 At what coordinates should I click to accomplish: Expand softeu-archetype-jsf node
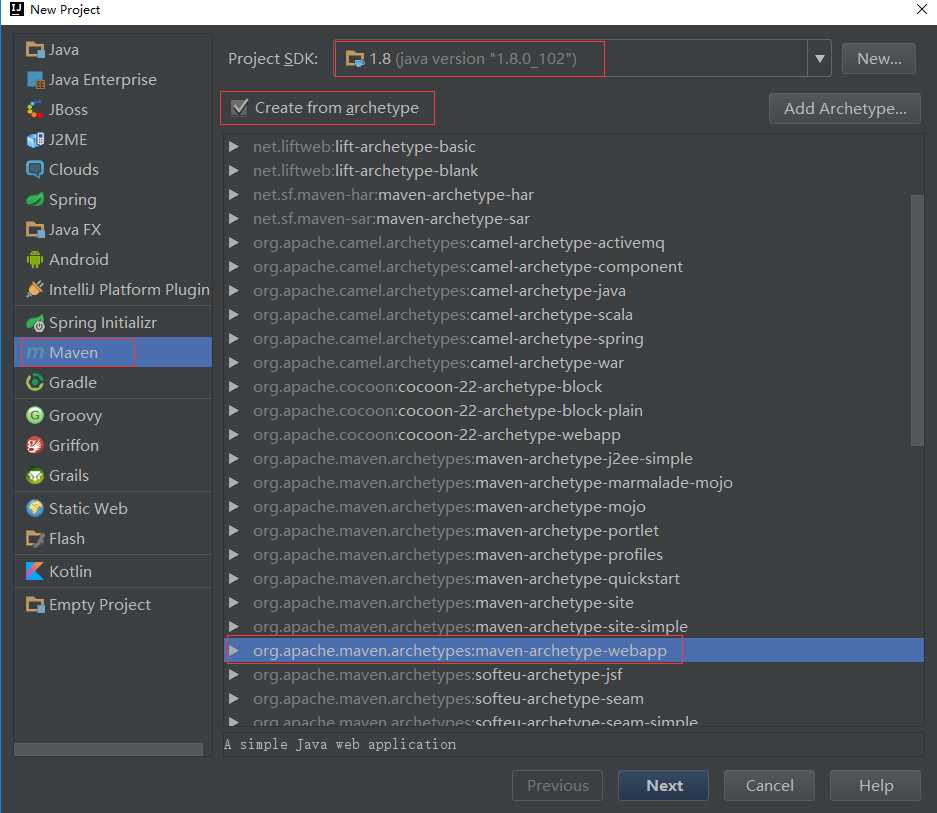point(234,674)
